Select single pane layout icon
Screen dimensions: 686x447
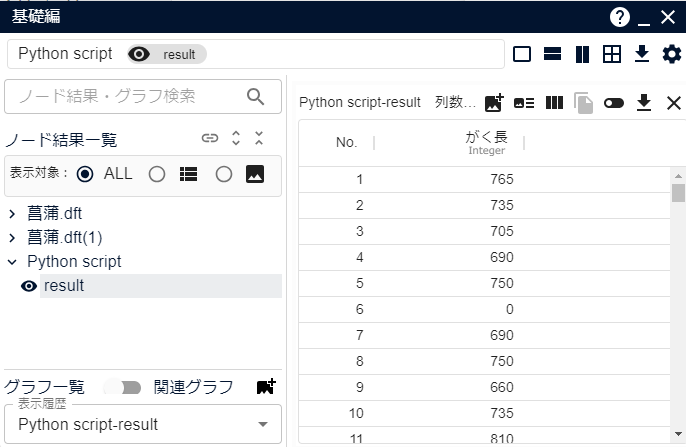tap(522, 54)
